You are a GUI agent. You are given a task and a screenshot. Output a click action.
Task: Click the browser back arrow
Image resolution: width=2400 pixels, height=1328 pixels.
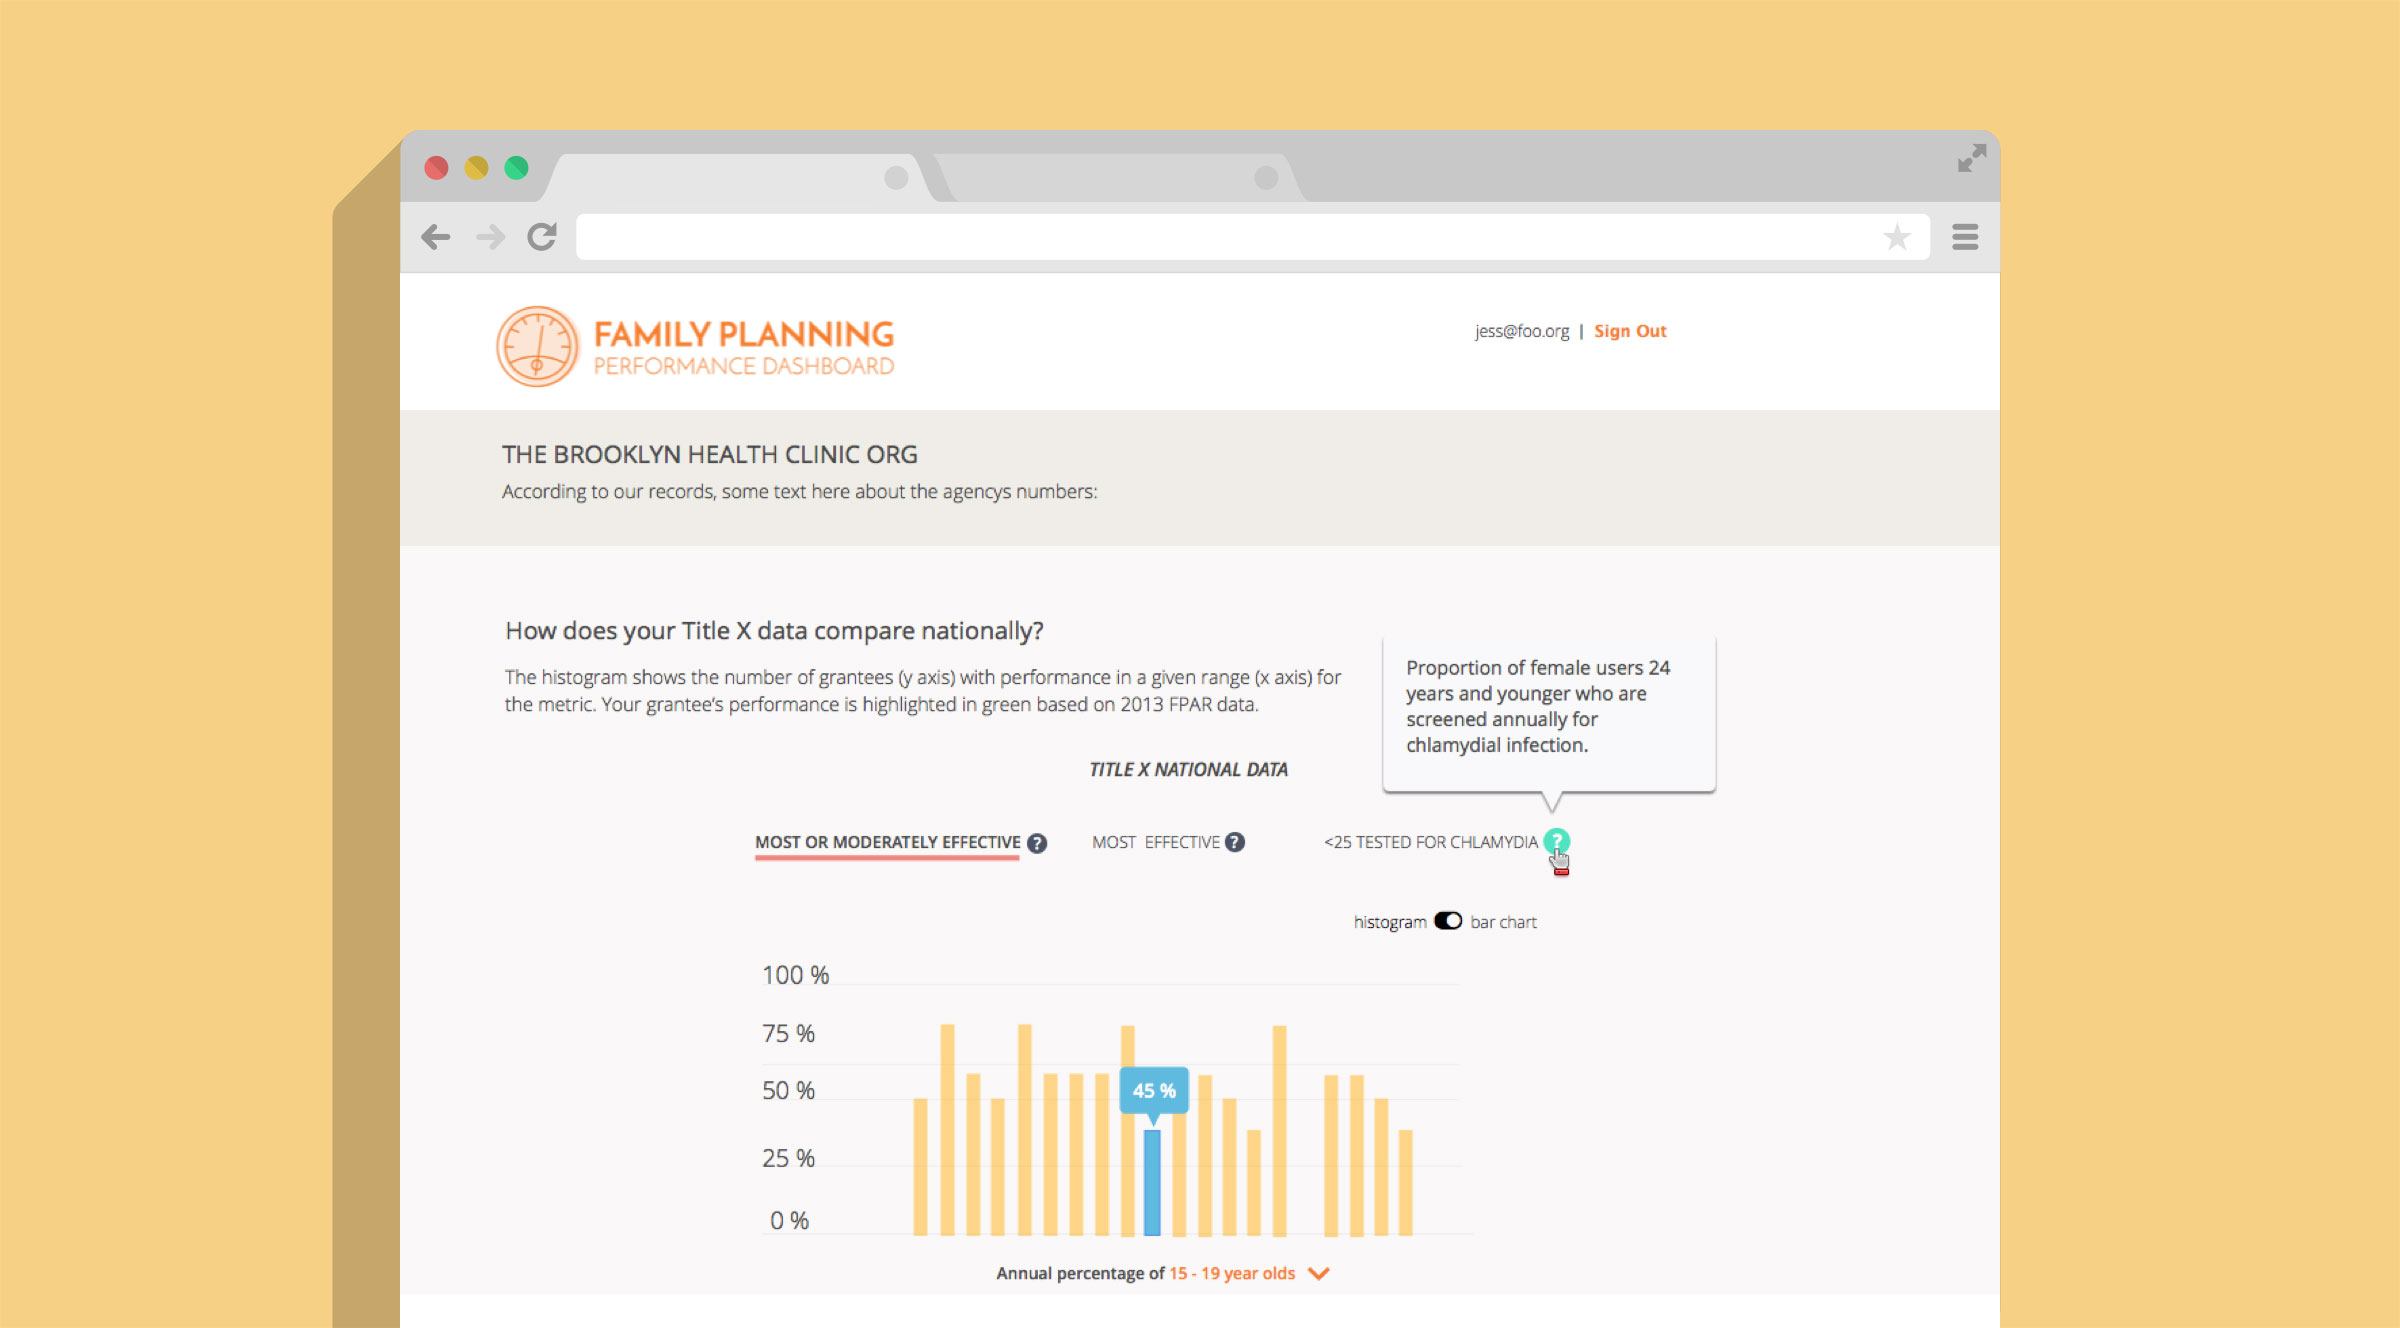[436, 237]
